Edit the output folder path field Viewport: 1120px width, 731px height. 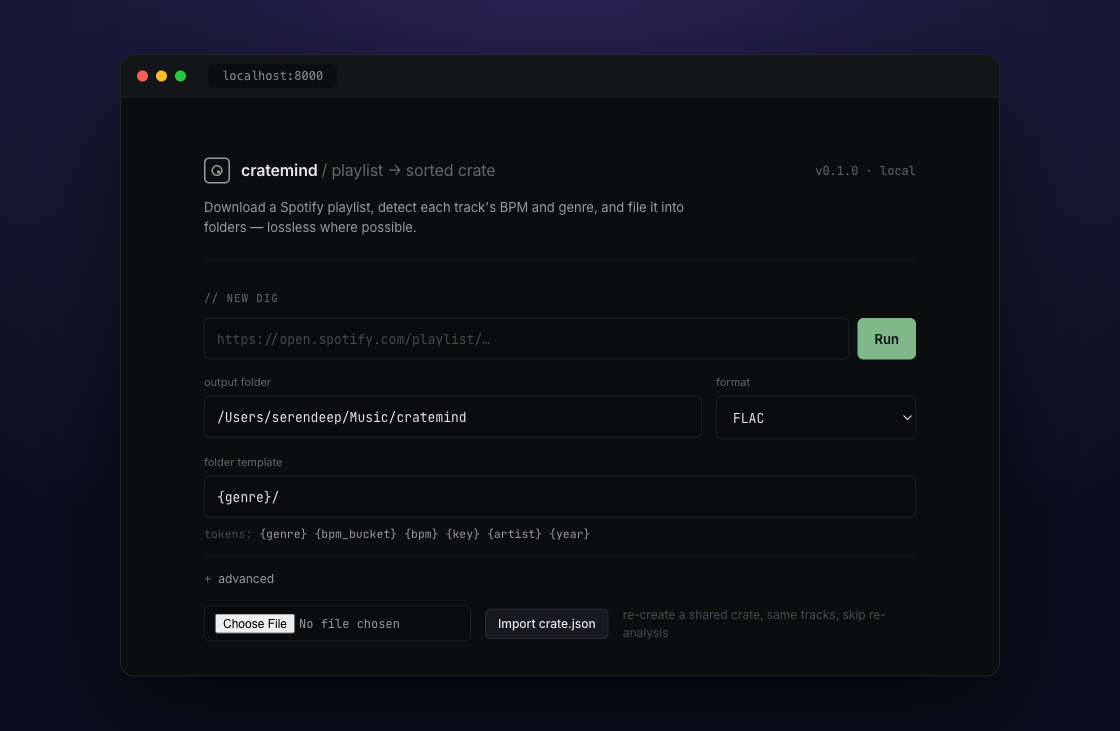click(453, 417)
